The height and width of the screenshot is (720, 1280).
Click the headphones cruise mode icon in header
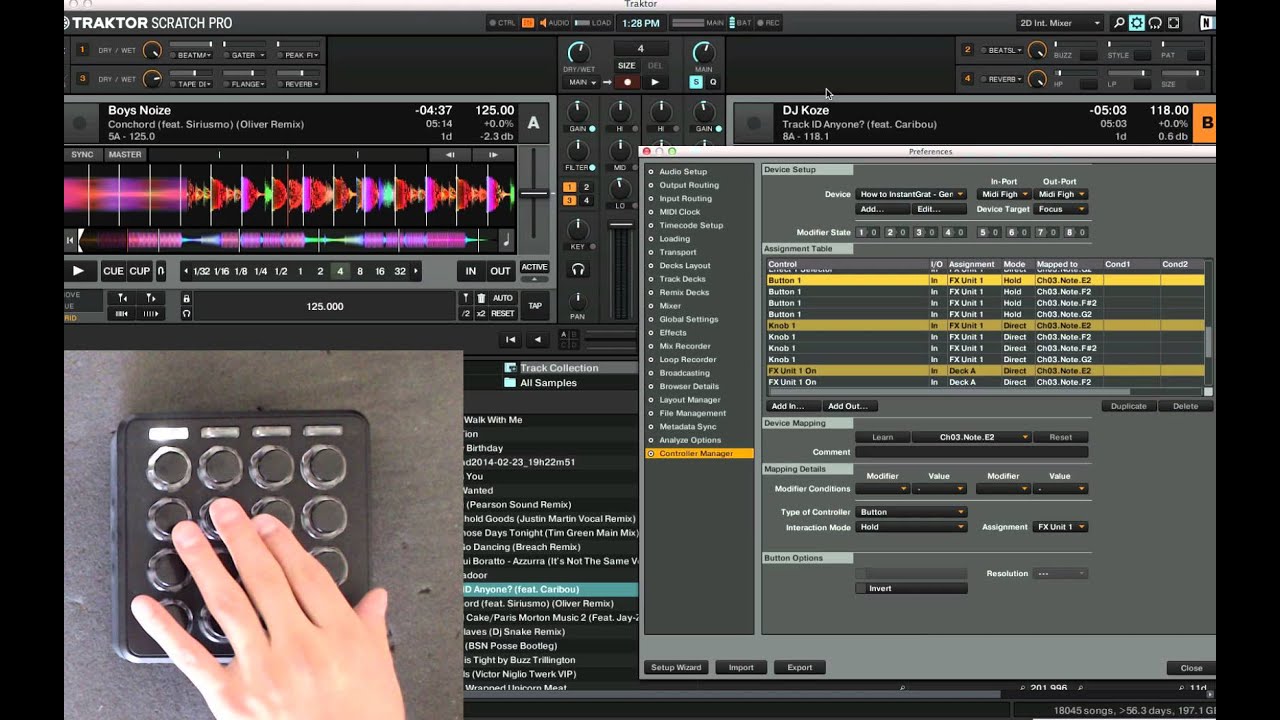1155,23
